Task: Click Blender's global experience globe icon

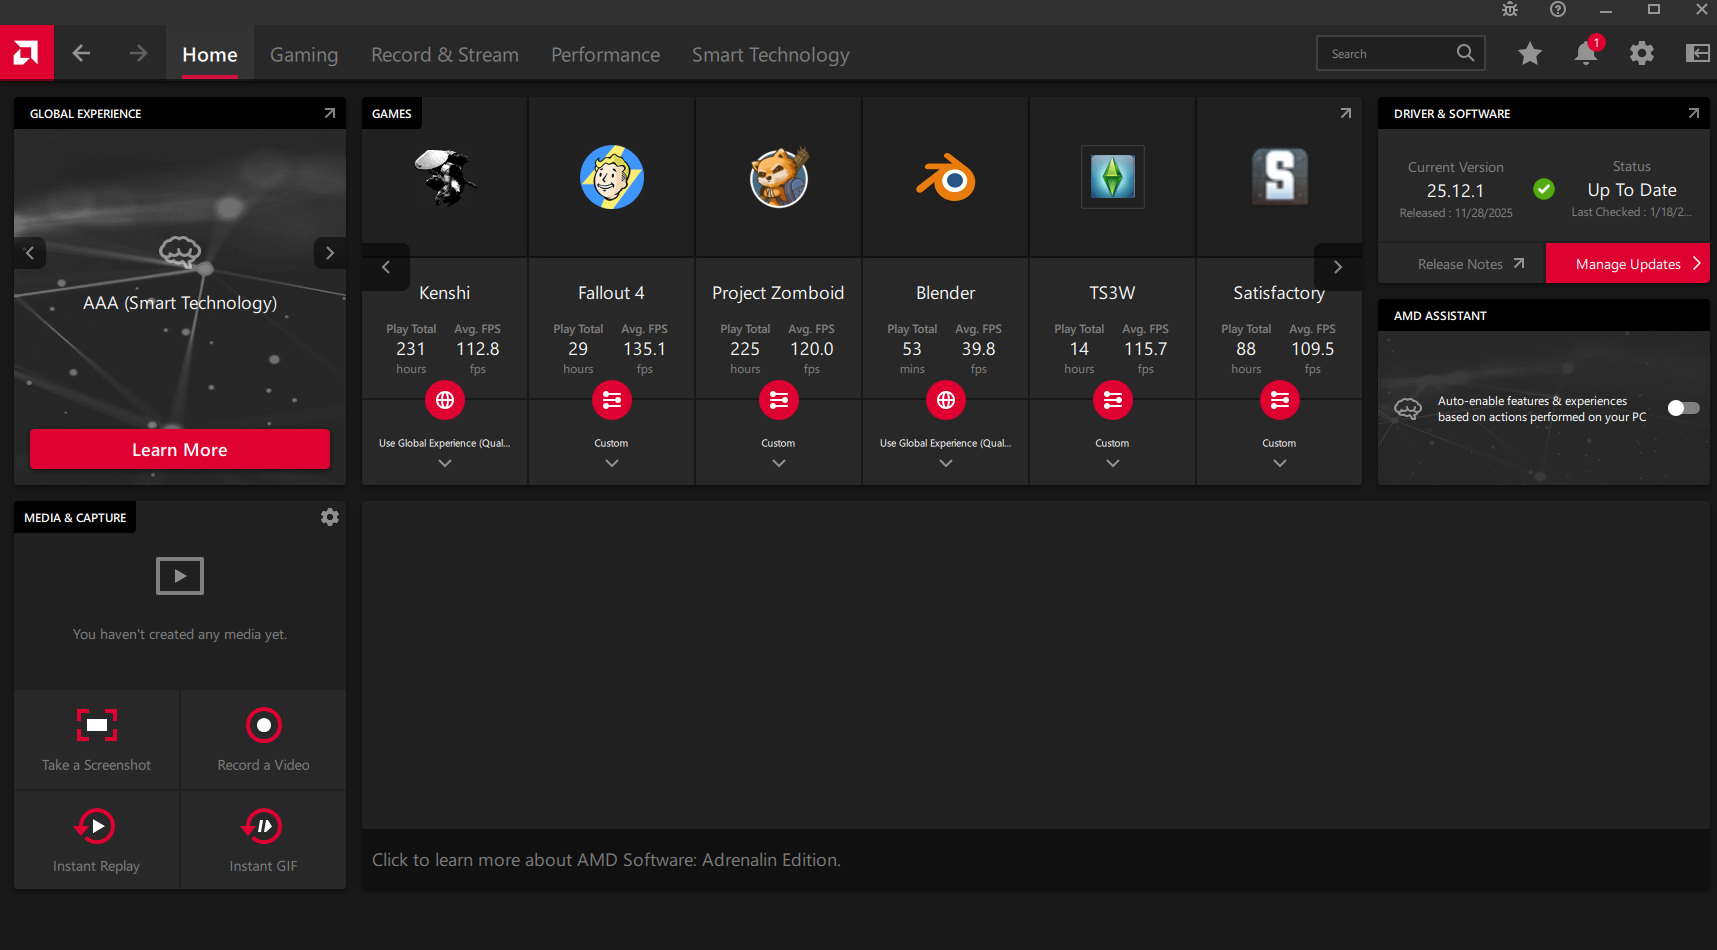Action: tap(946, 400)
